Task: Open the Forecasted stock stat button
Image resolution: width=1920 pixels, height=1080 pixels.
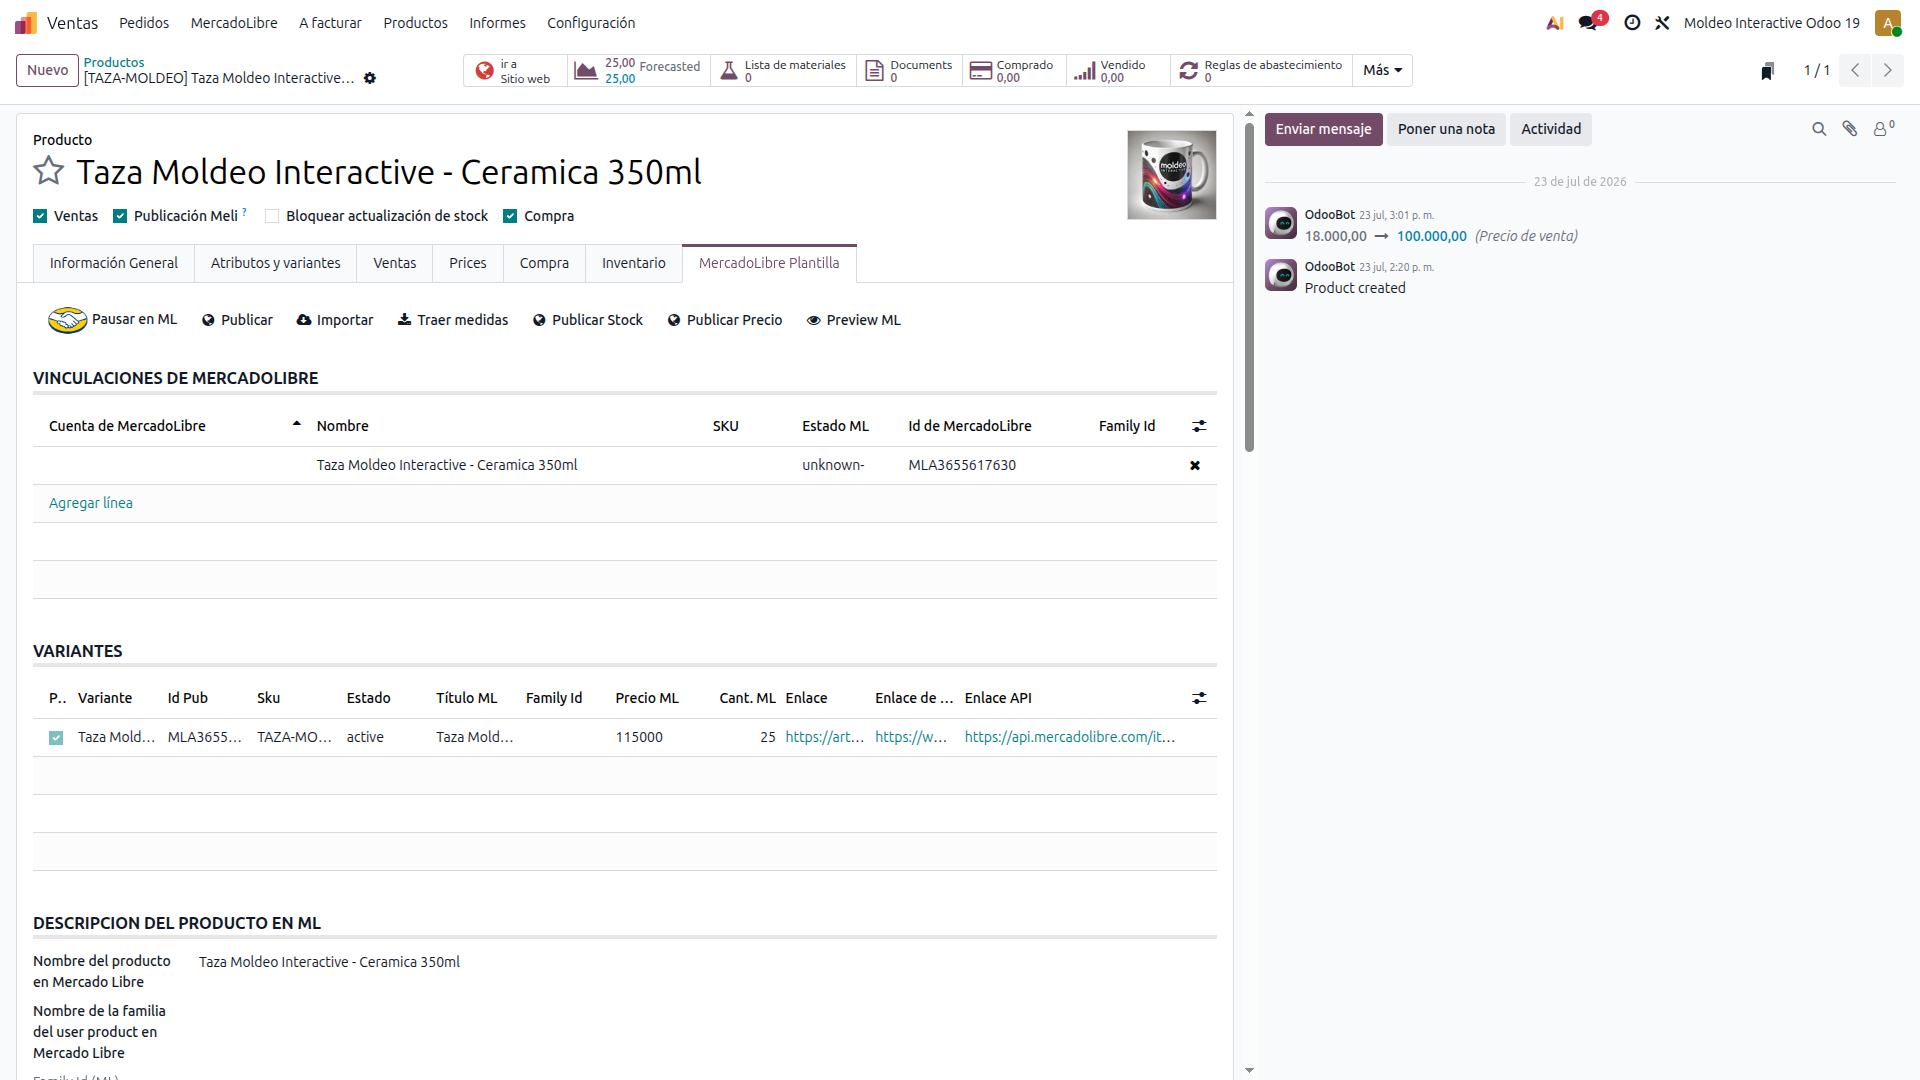Action: pos(638,71)
